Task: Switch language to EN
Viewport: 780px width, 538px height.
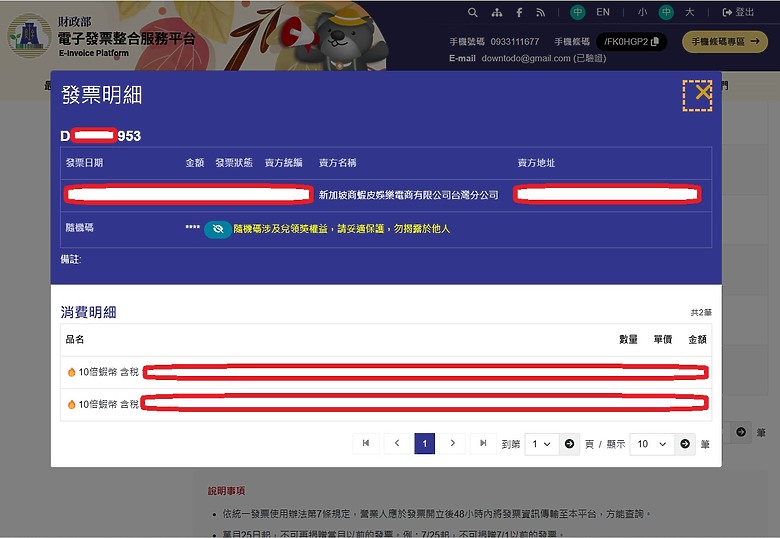Action: pyautogui.click(x=603, y=12)
